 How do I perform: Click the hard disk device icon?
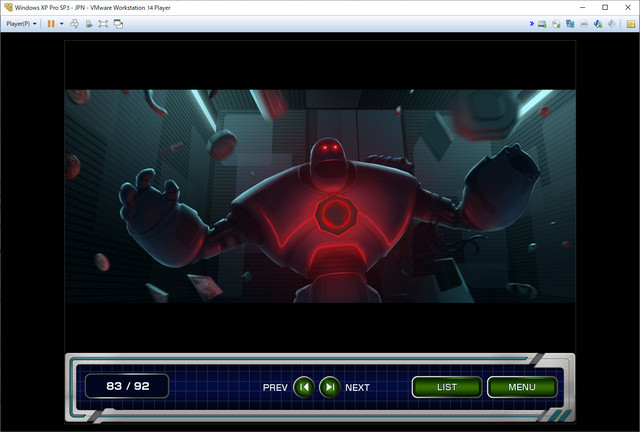click(x=542, y=24)
